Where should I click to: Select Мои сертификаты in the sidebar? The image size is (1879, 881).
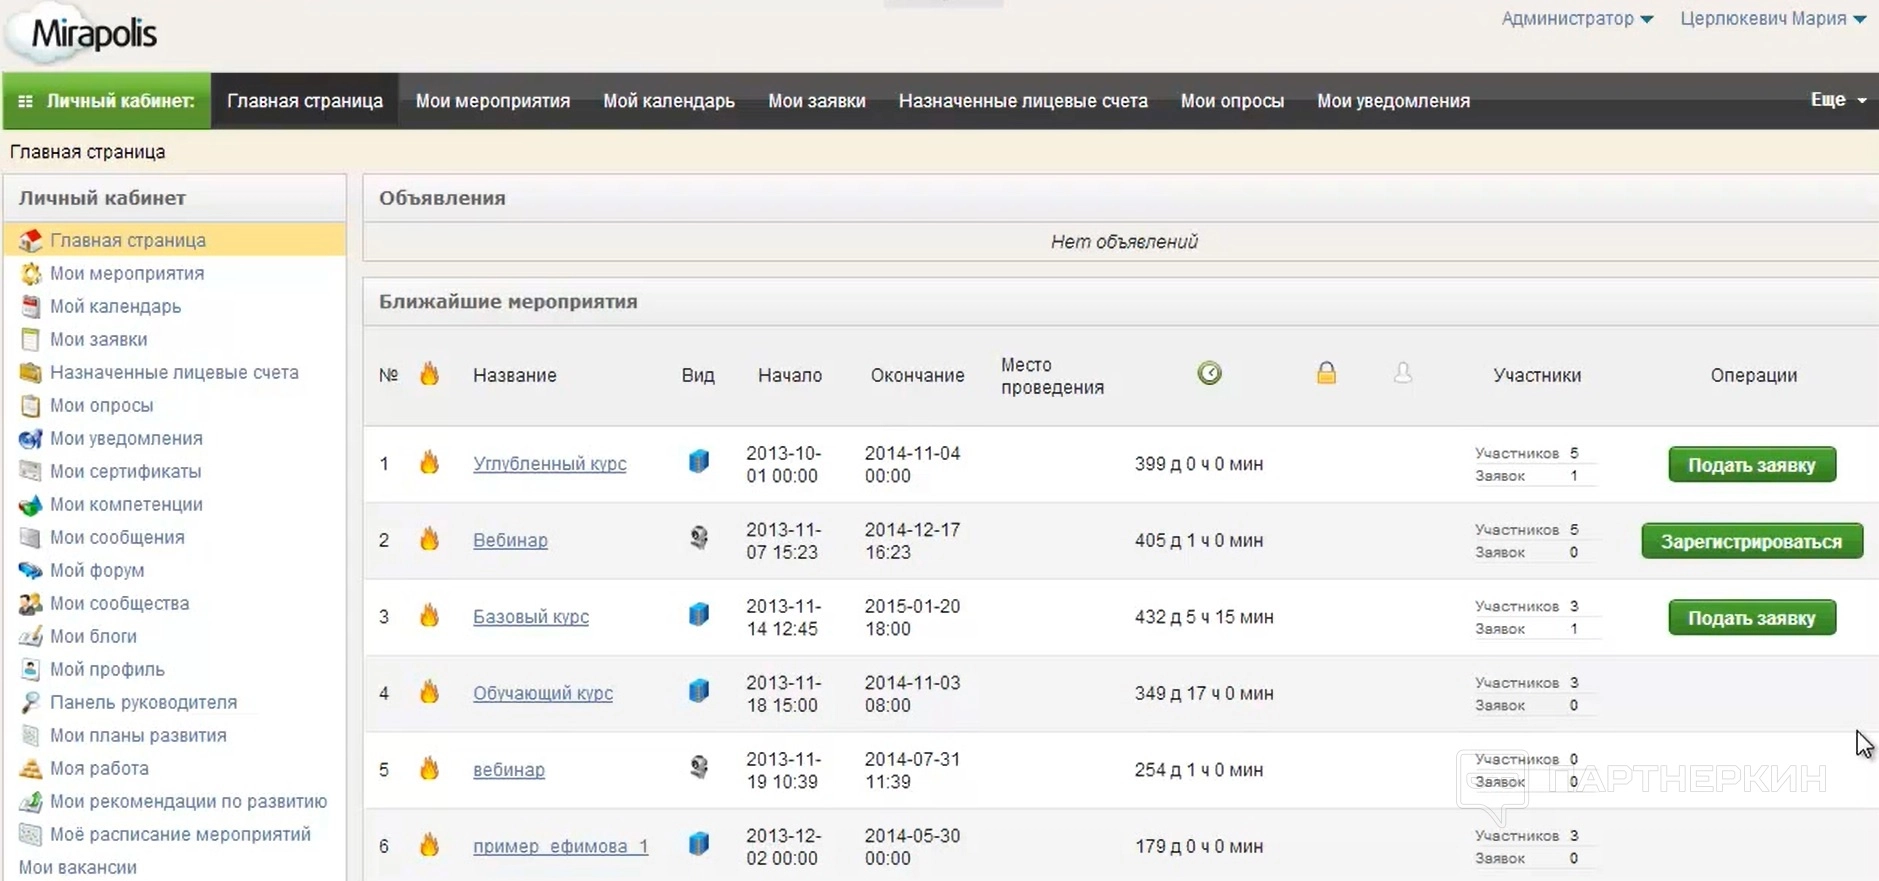coord(125,471)
